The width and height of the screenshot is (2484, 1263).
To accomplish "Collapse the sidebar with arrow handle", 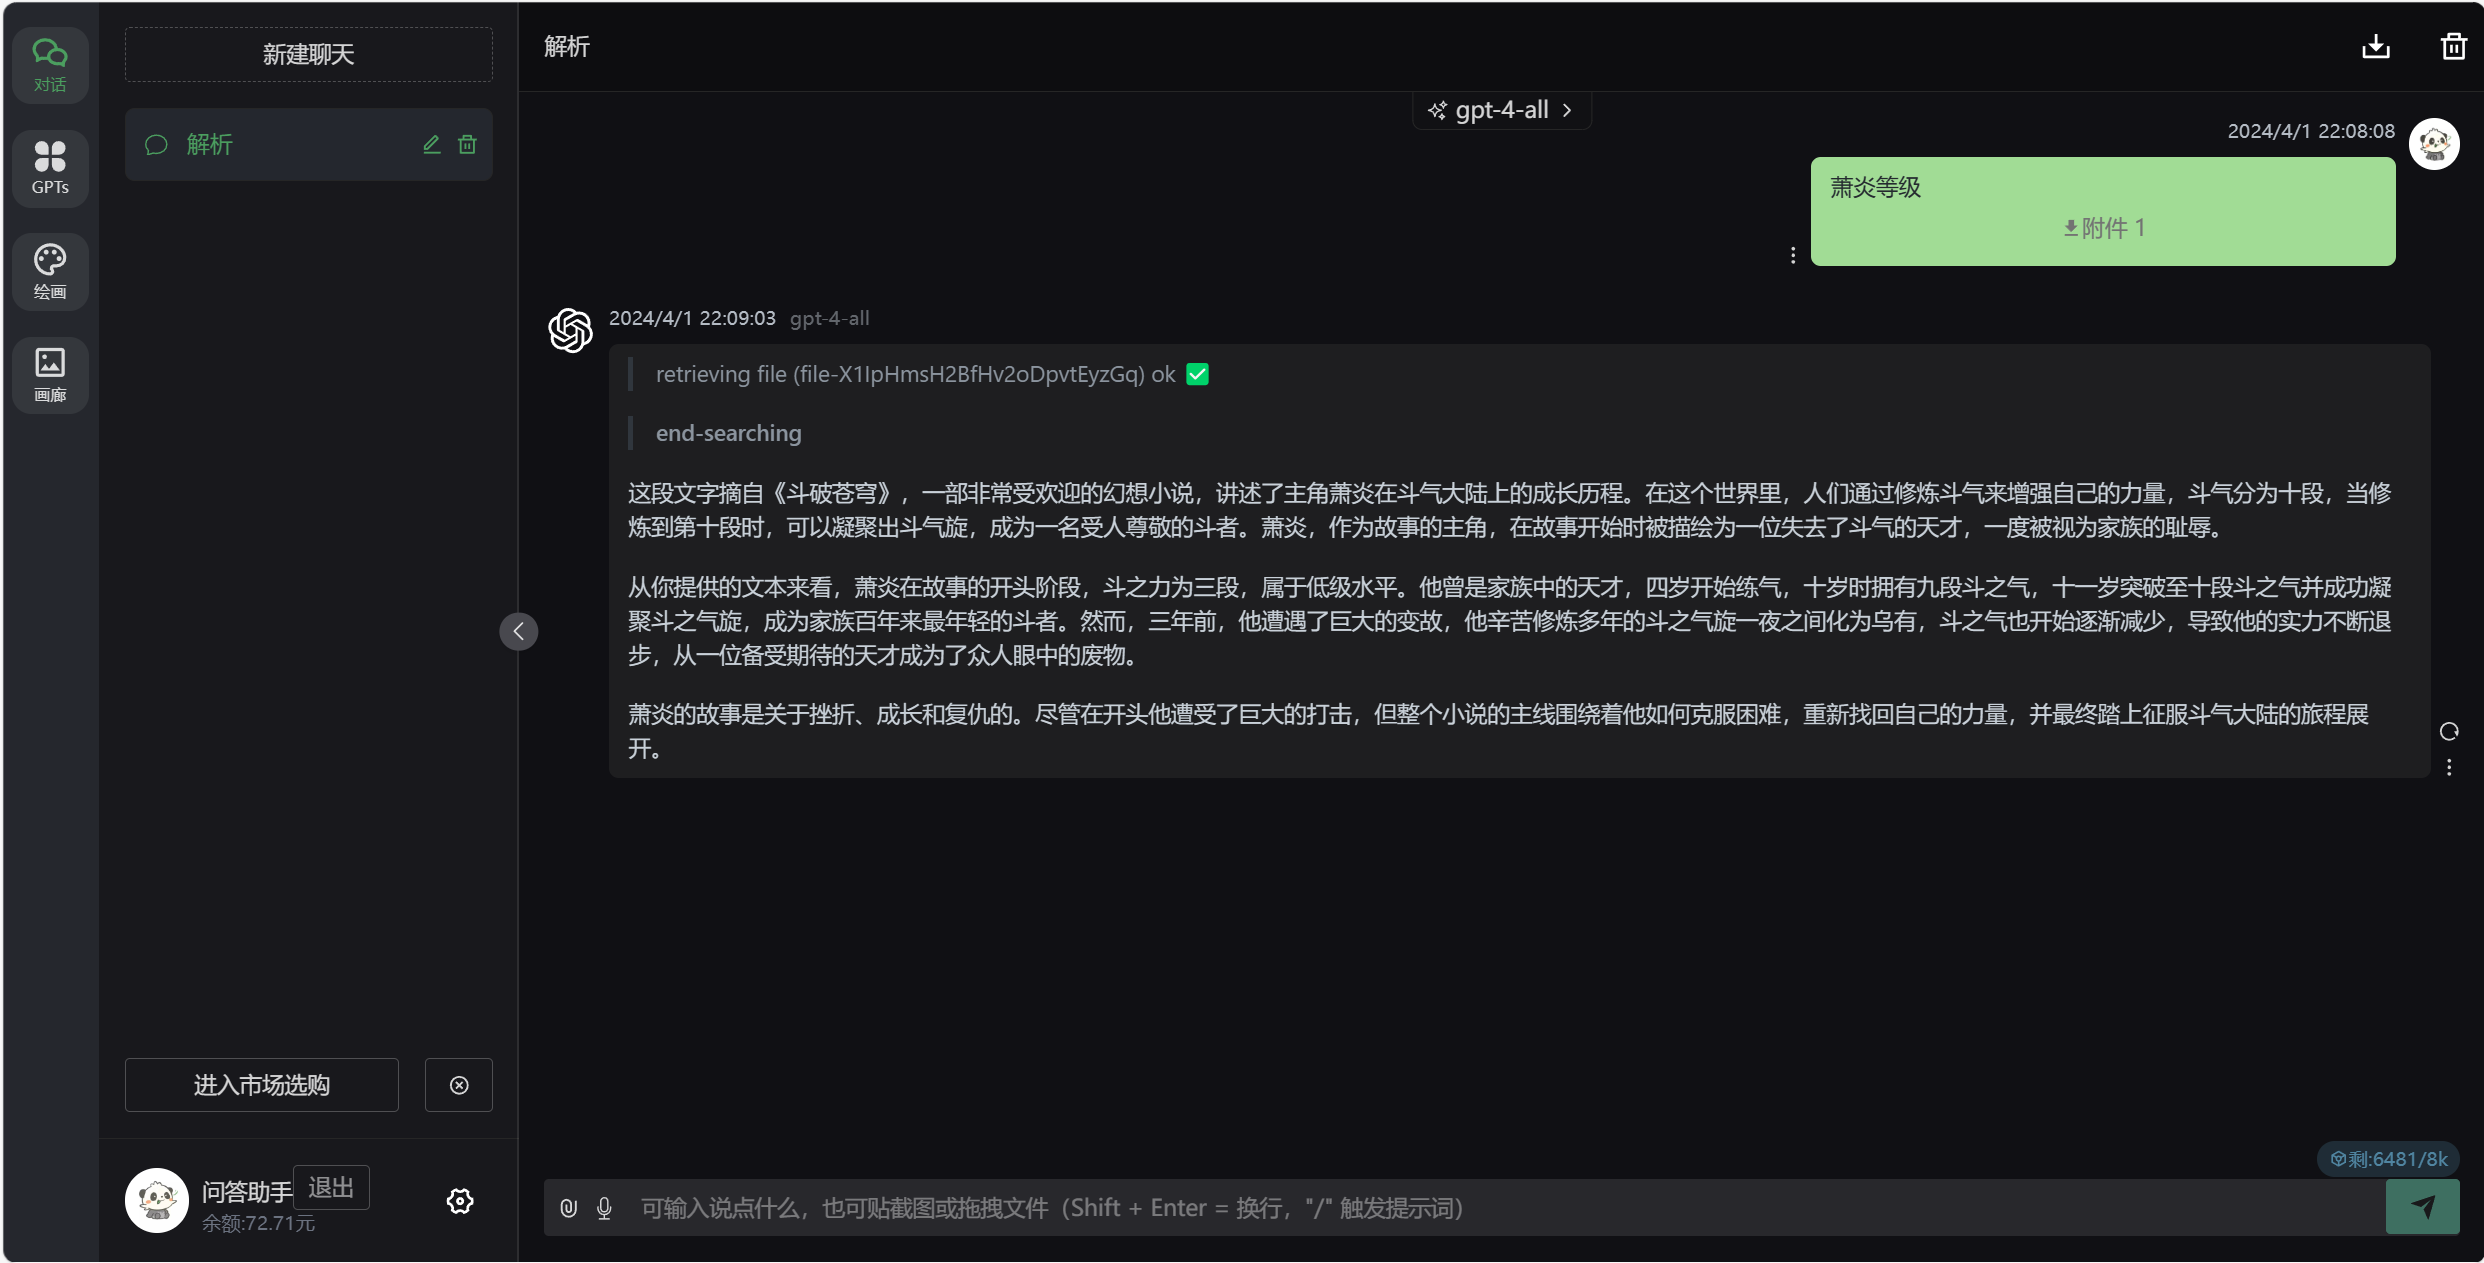I will point(518,631).
